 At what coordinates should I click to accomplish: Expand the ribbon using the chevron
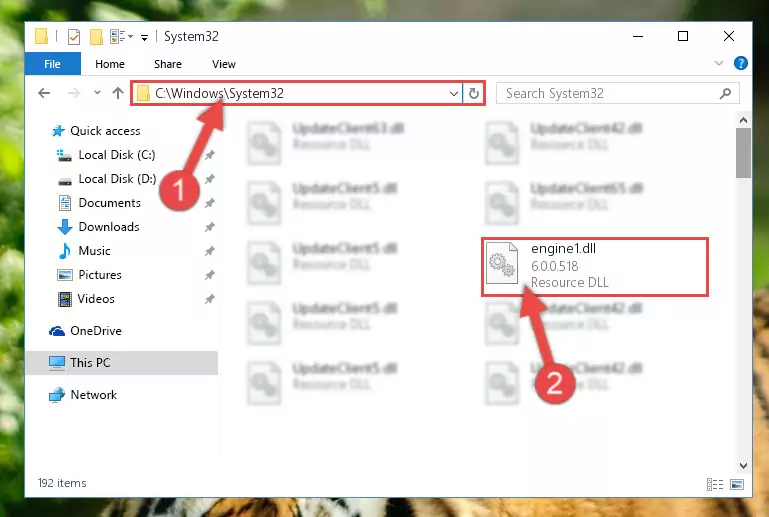[x=718, y=63]
